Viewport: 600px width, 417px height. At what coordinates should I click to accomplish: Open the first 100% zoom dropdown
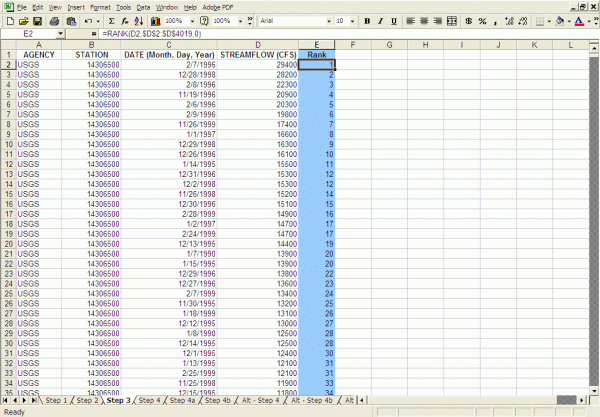click(192, 21)
